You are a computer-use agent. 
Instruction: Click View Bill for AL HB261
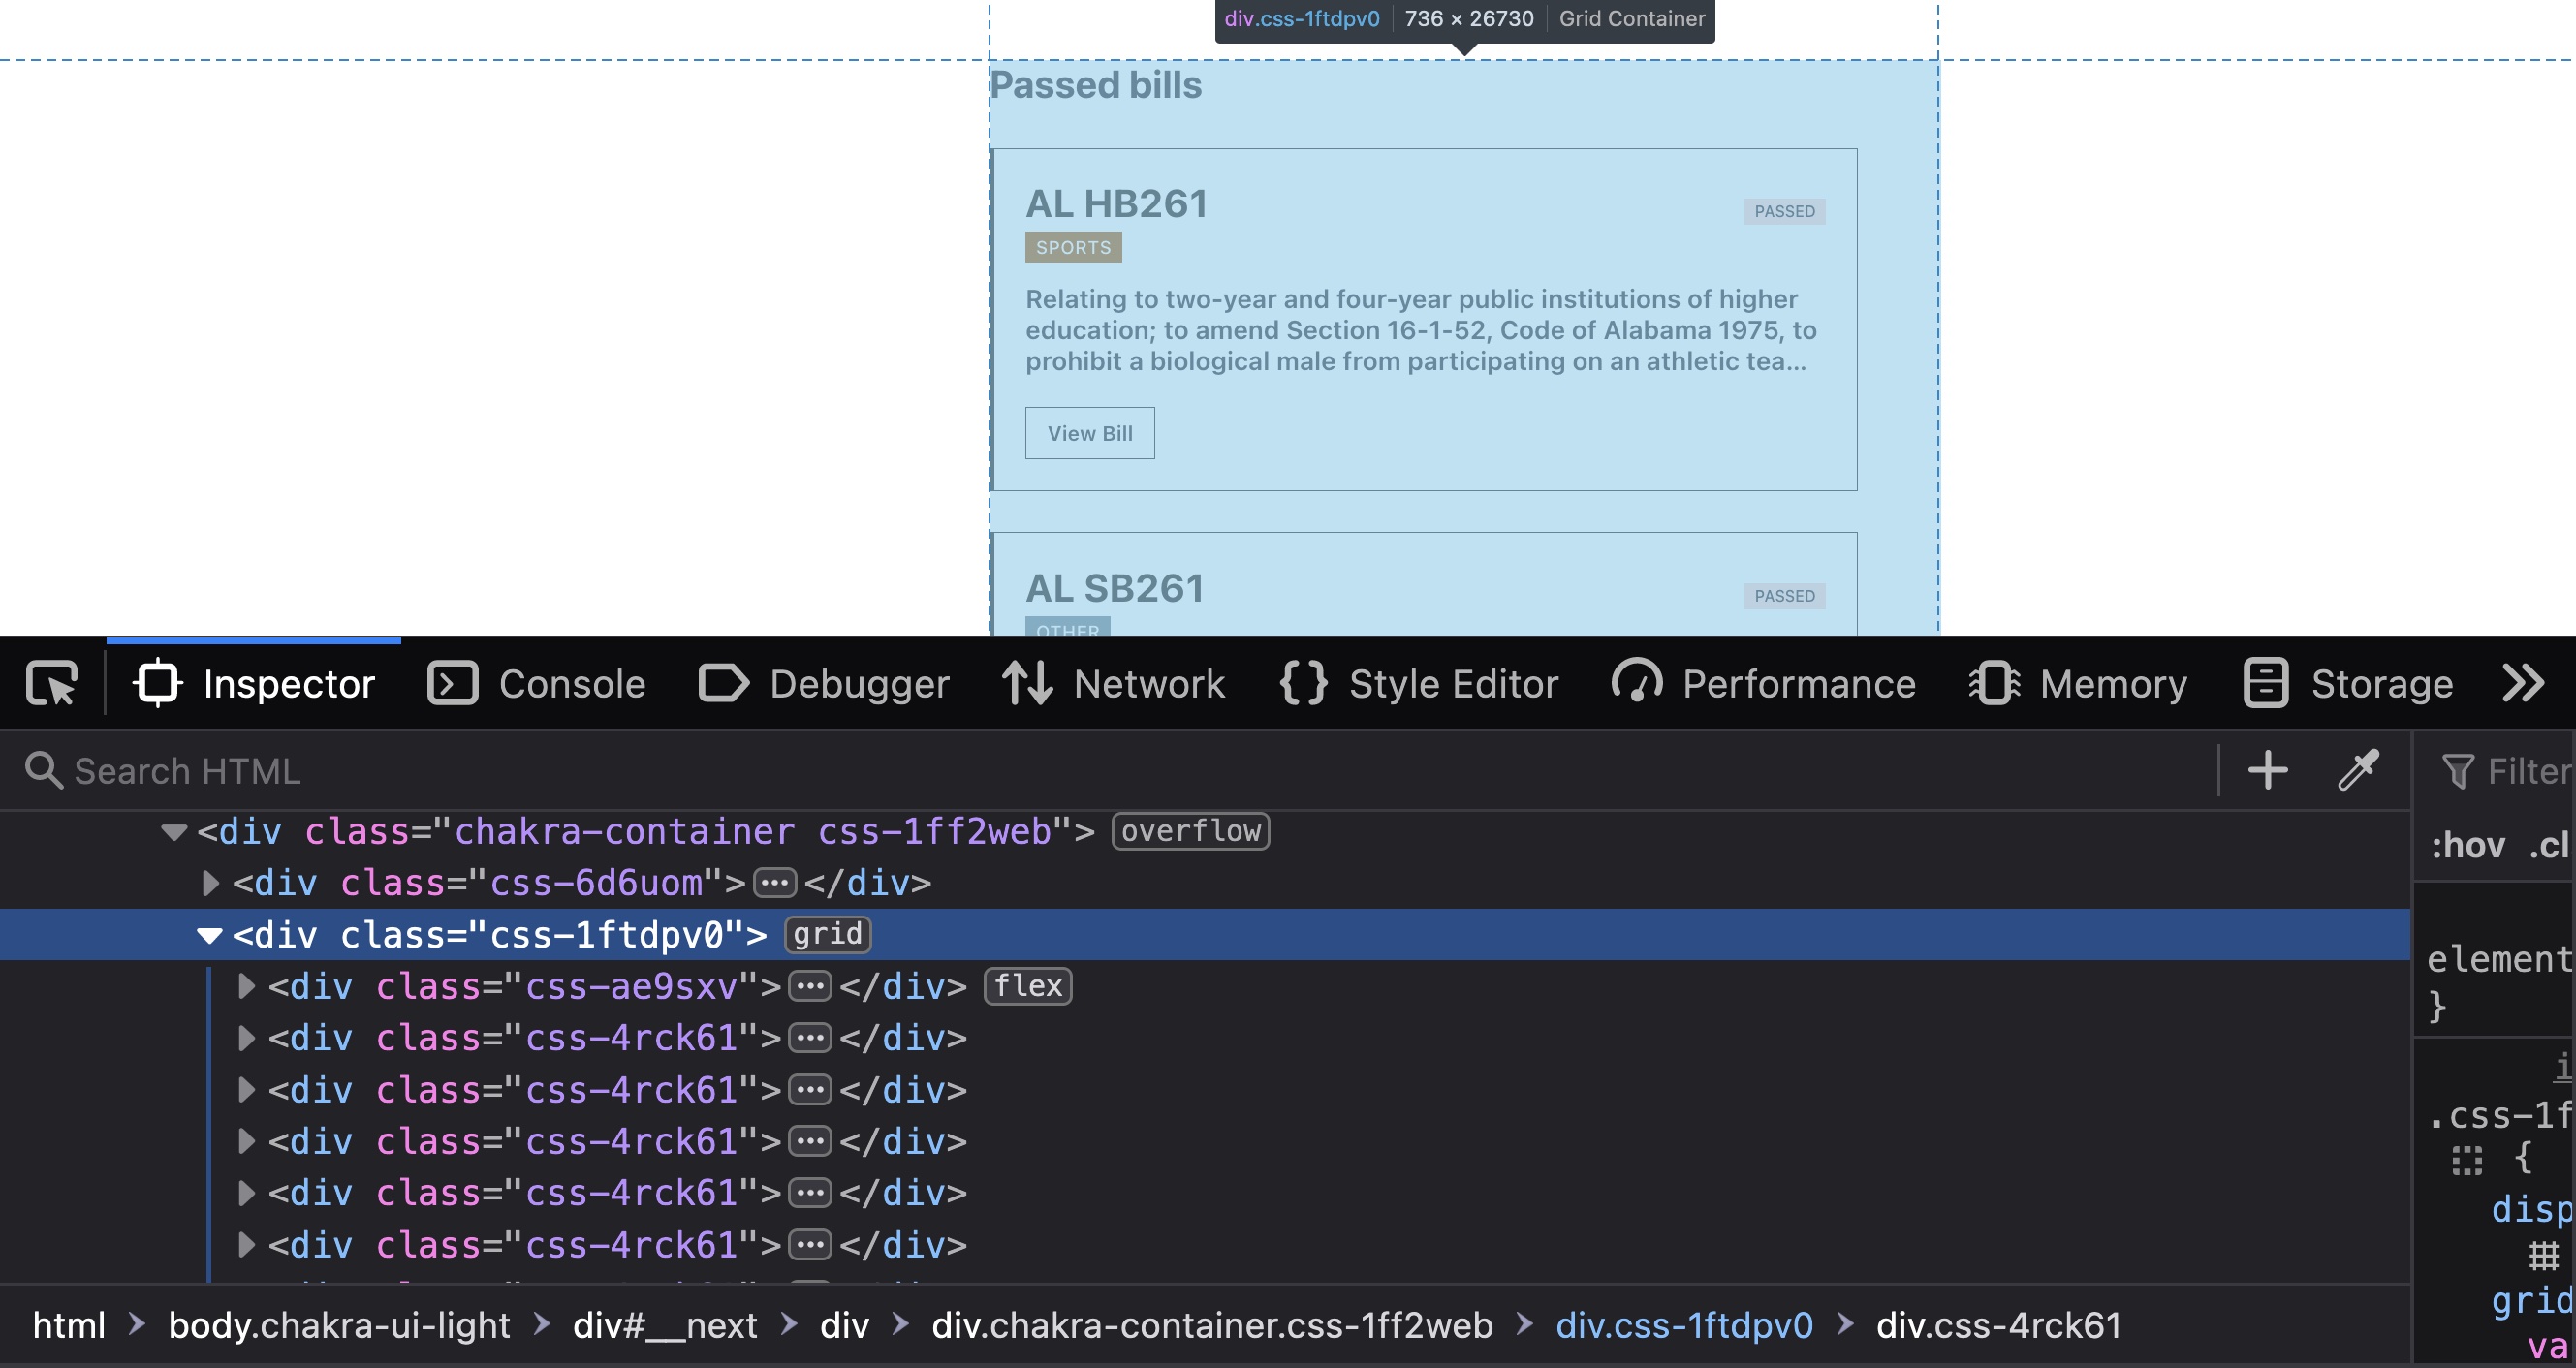pyautogui.click(x=1090, y=433)
